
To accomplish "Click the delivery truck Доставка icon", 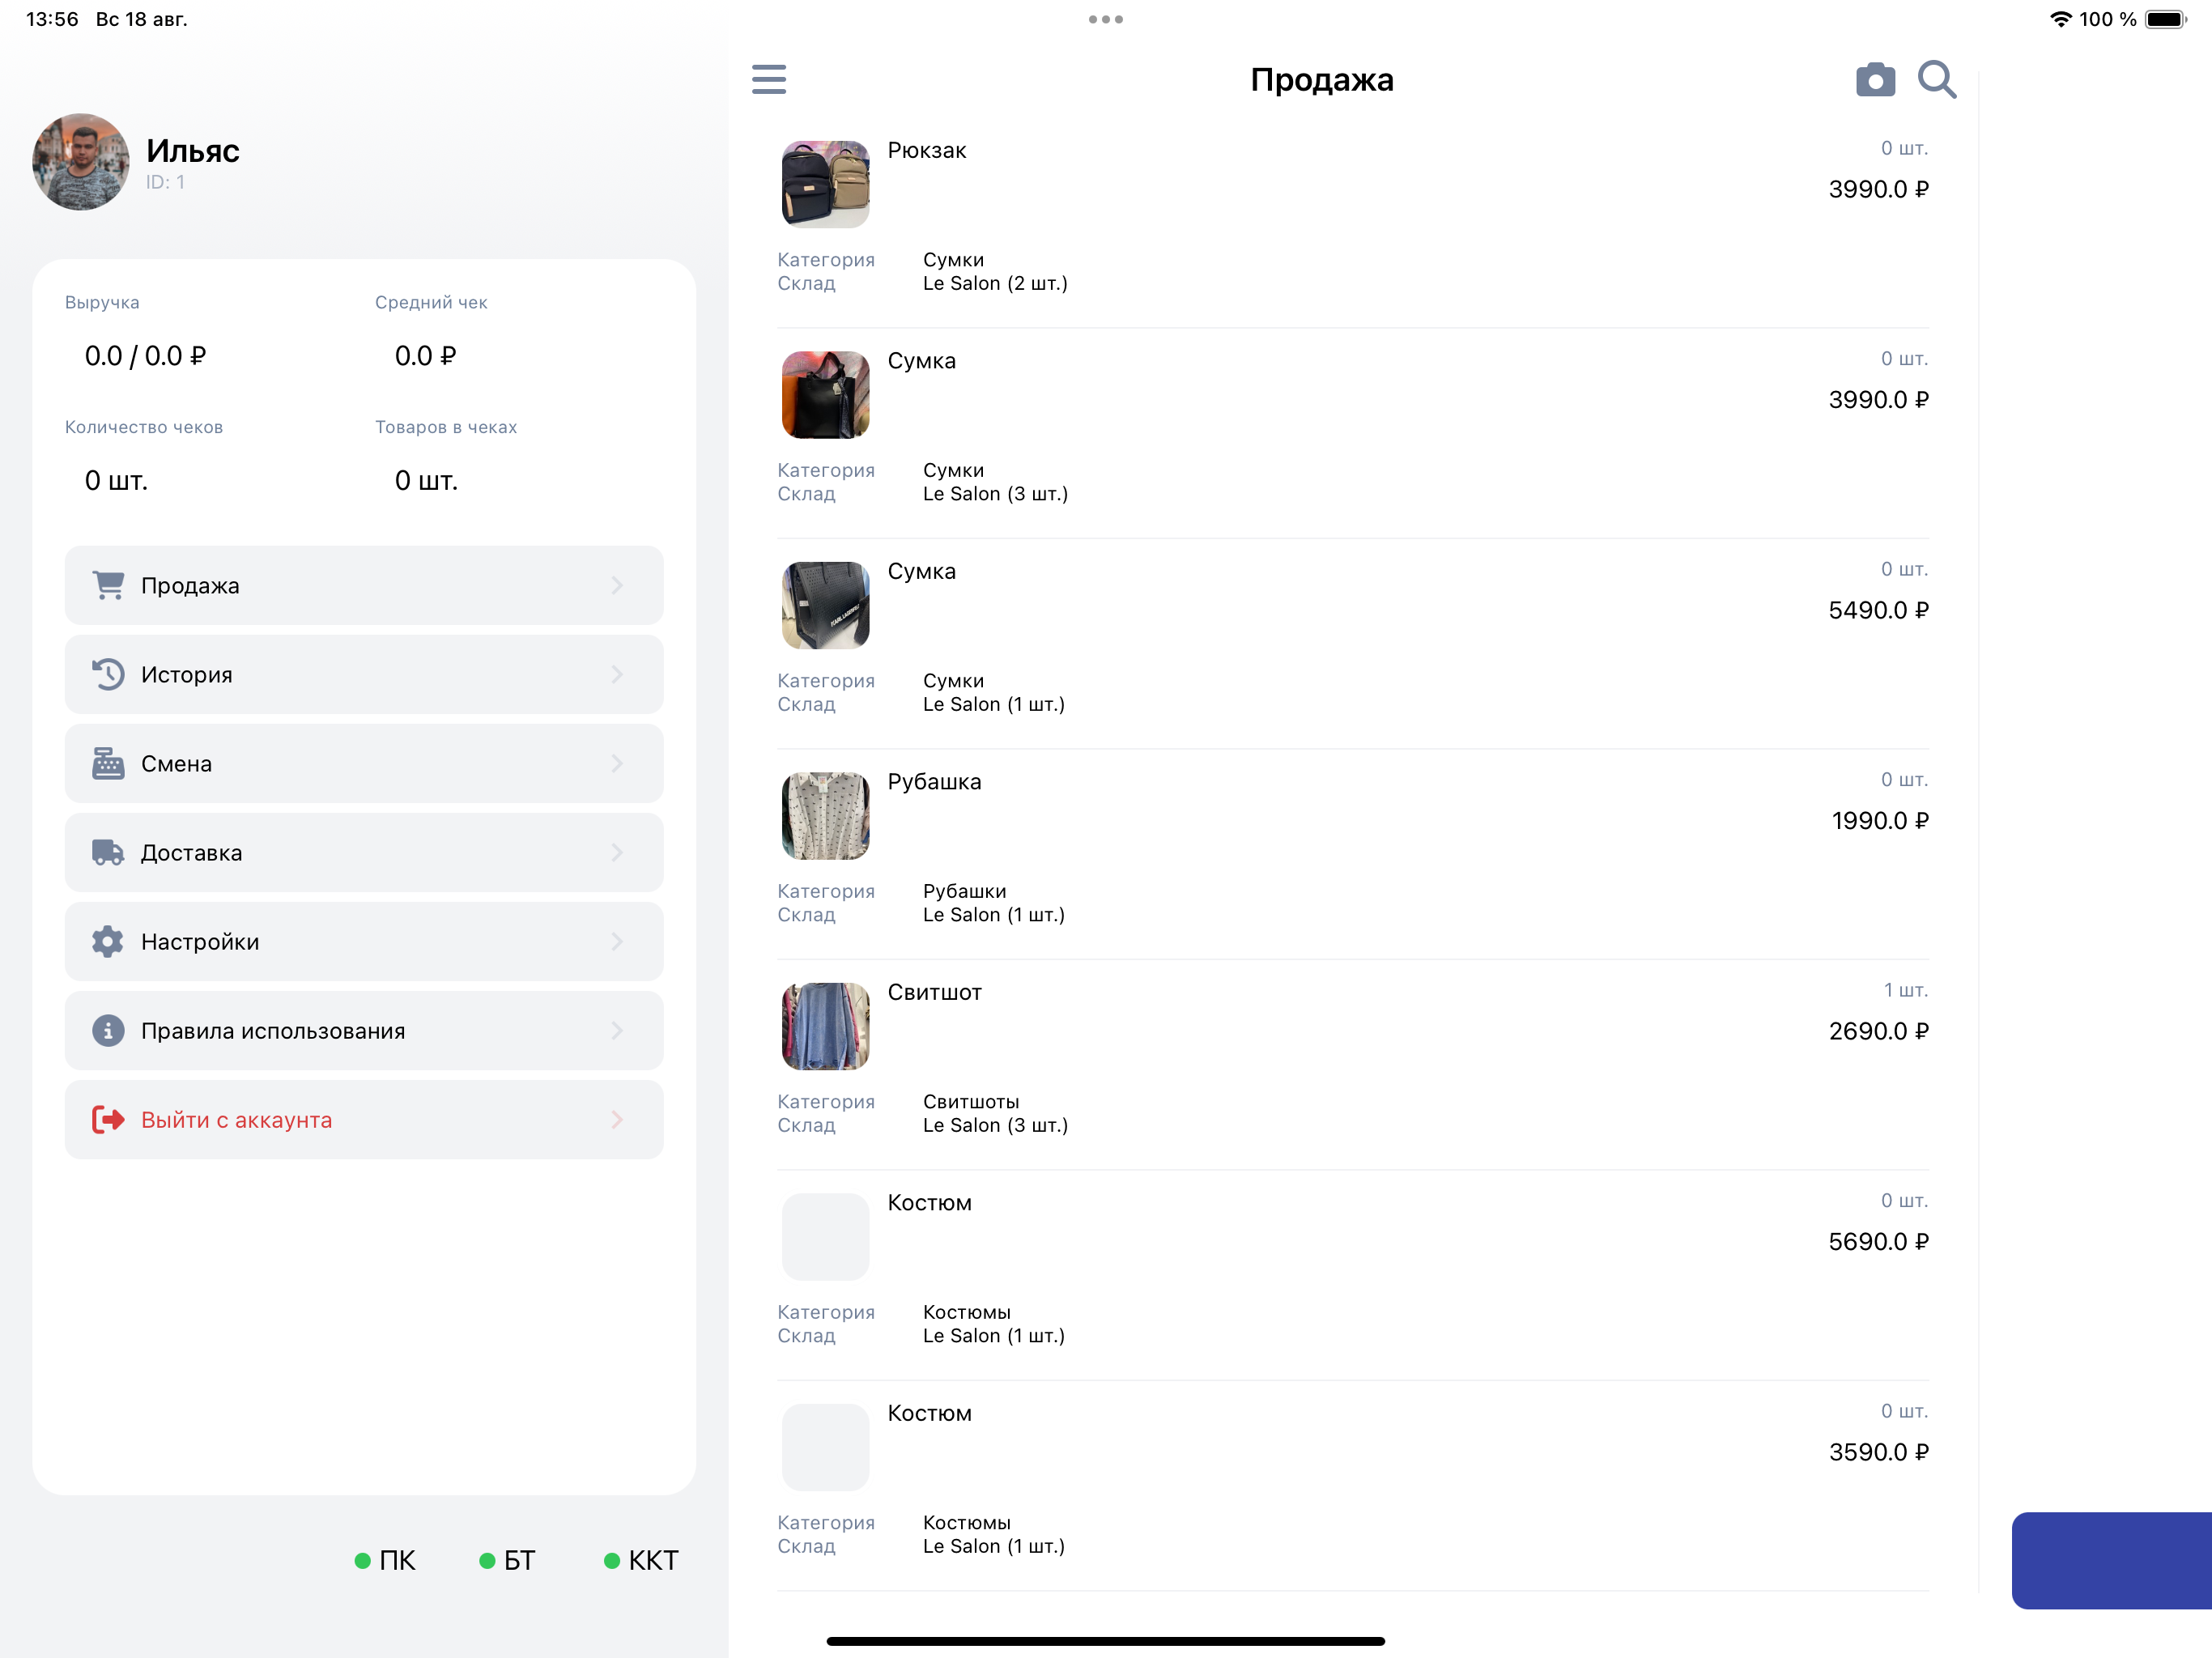I will [108, 852].
